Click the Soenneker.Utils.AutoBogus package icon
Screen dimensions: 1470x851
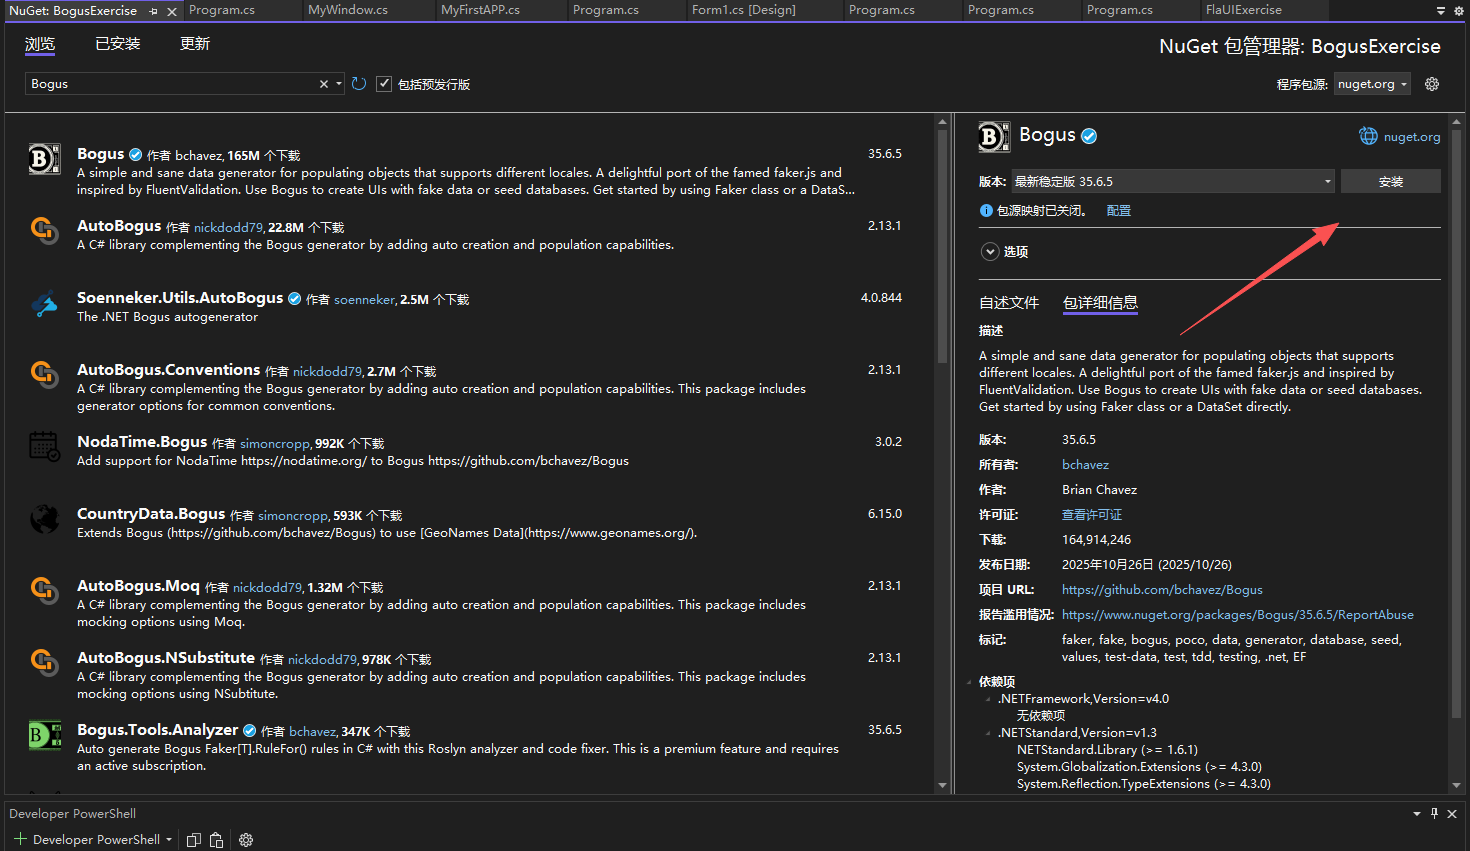click(45, 302)
